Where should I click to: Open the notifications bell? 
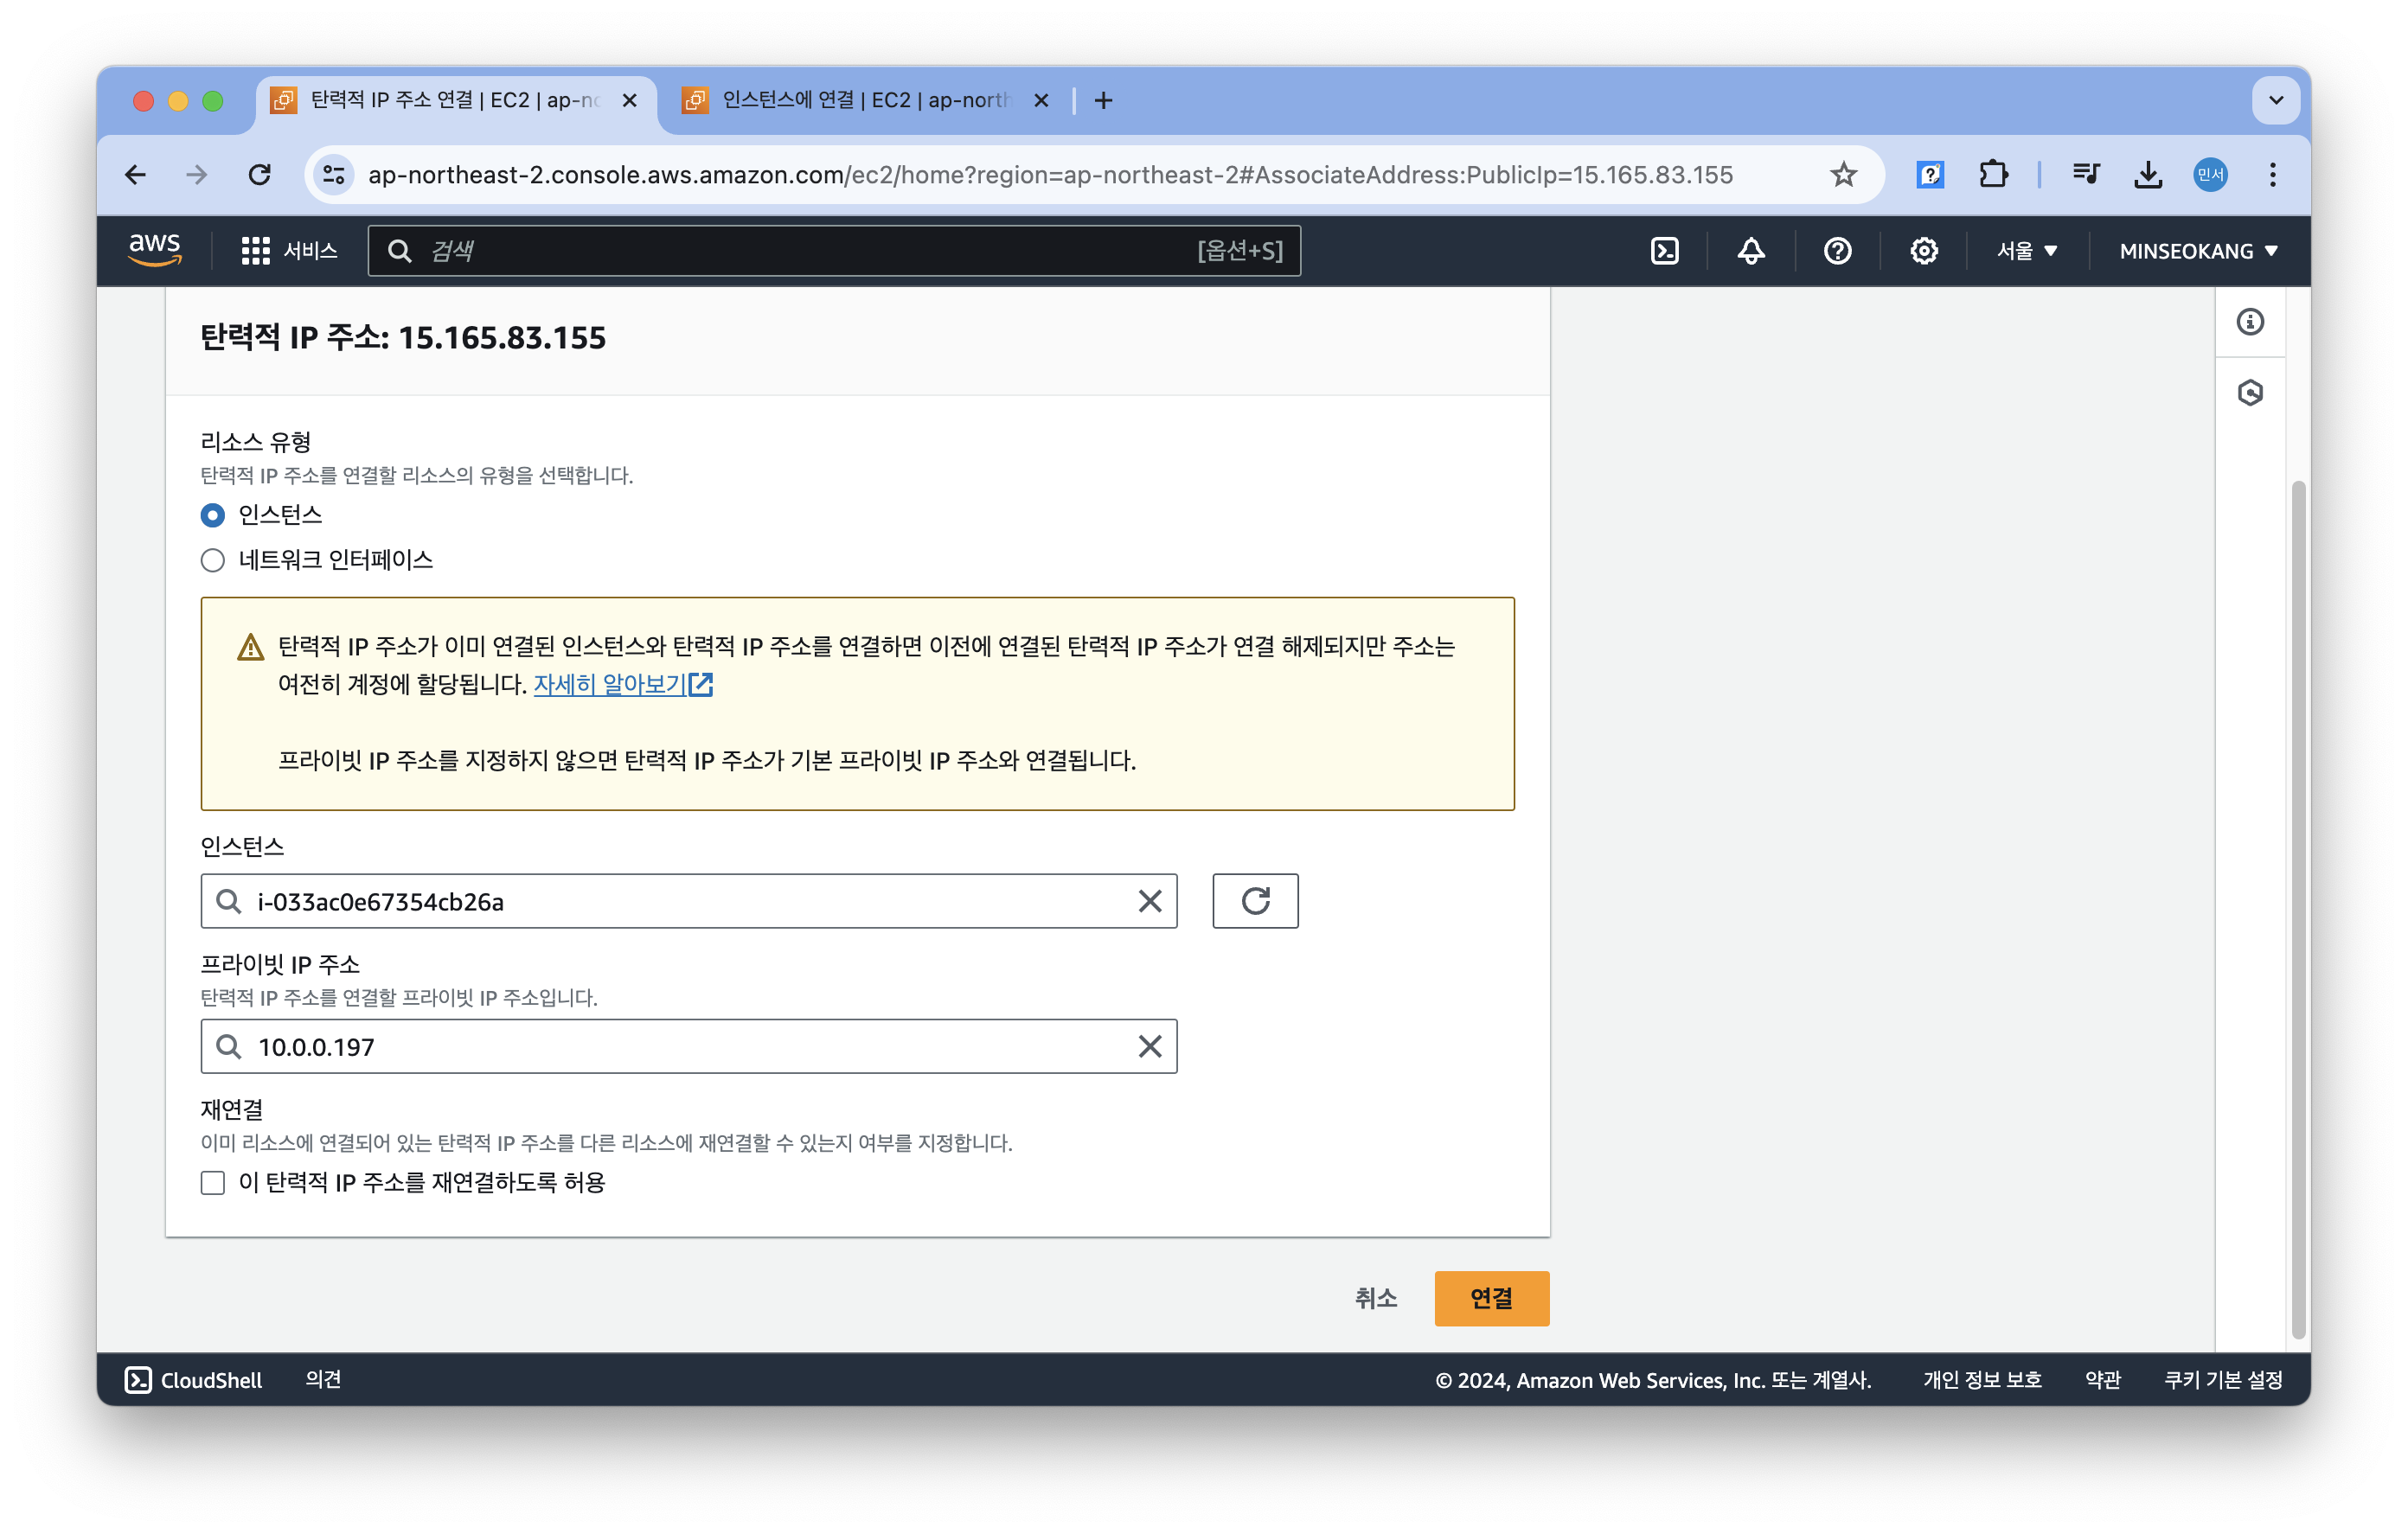tap(1750, 251)
